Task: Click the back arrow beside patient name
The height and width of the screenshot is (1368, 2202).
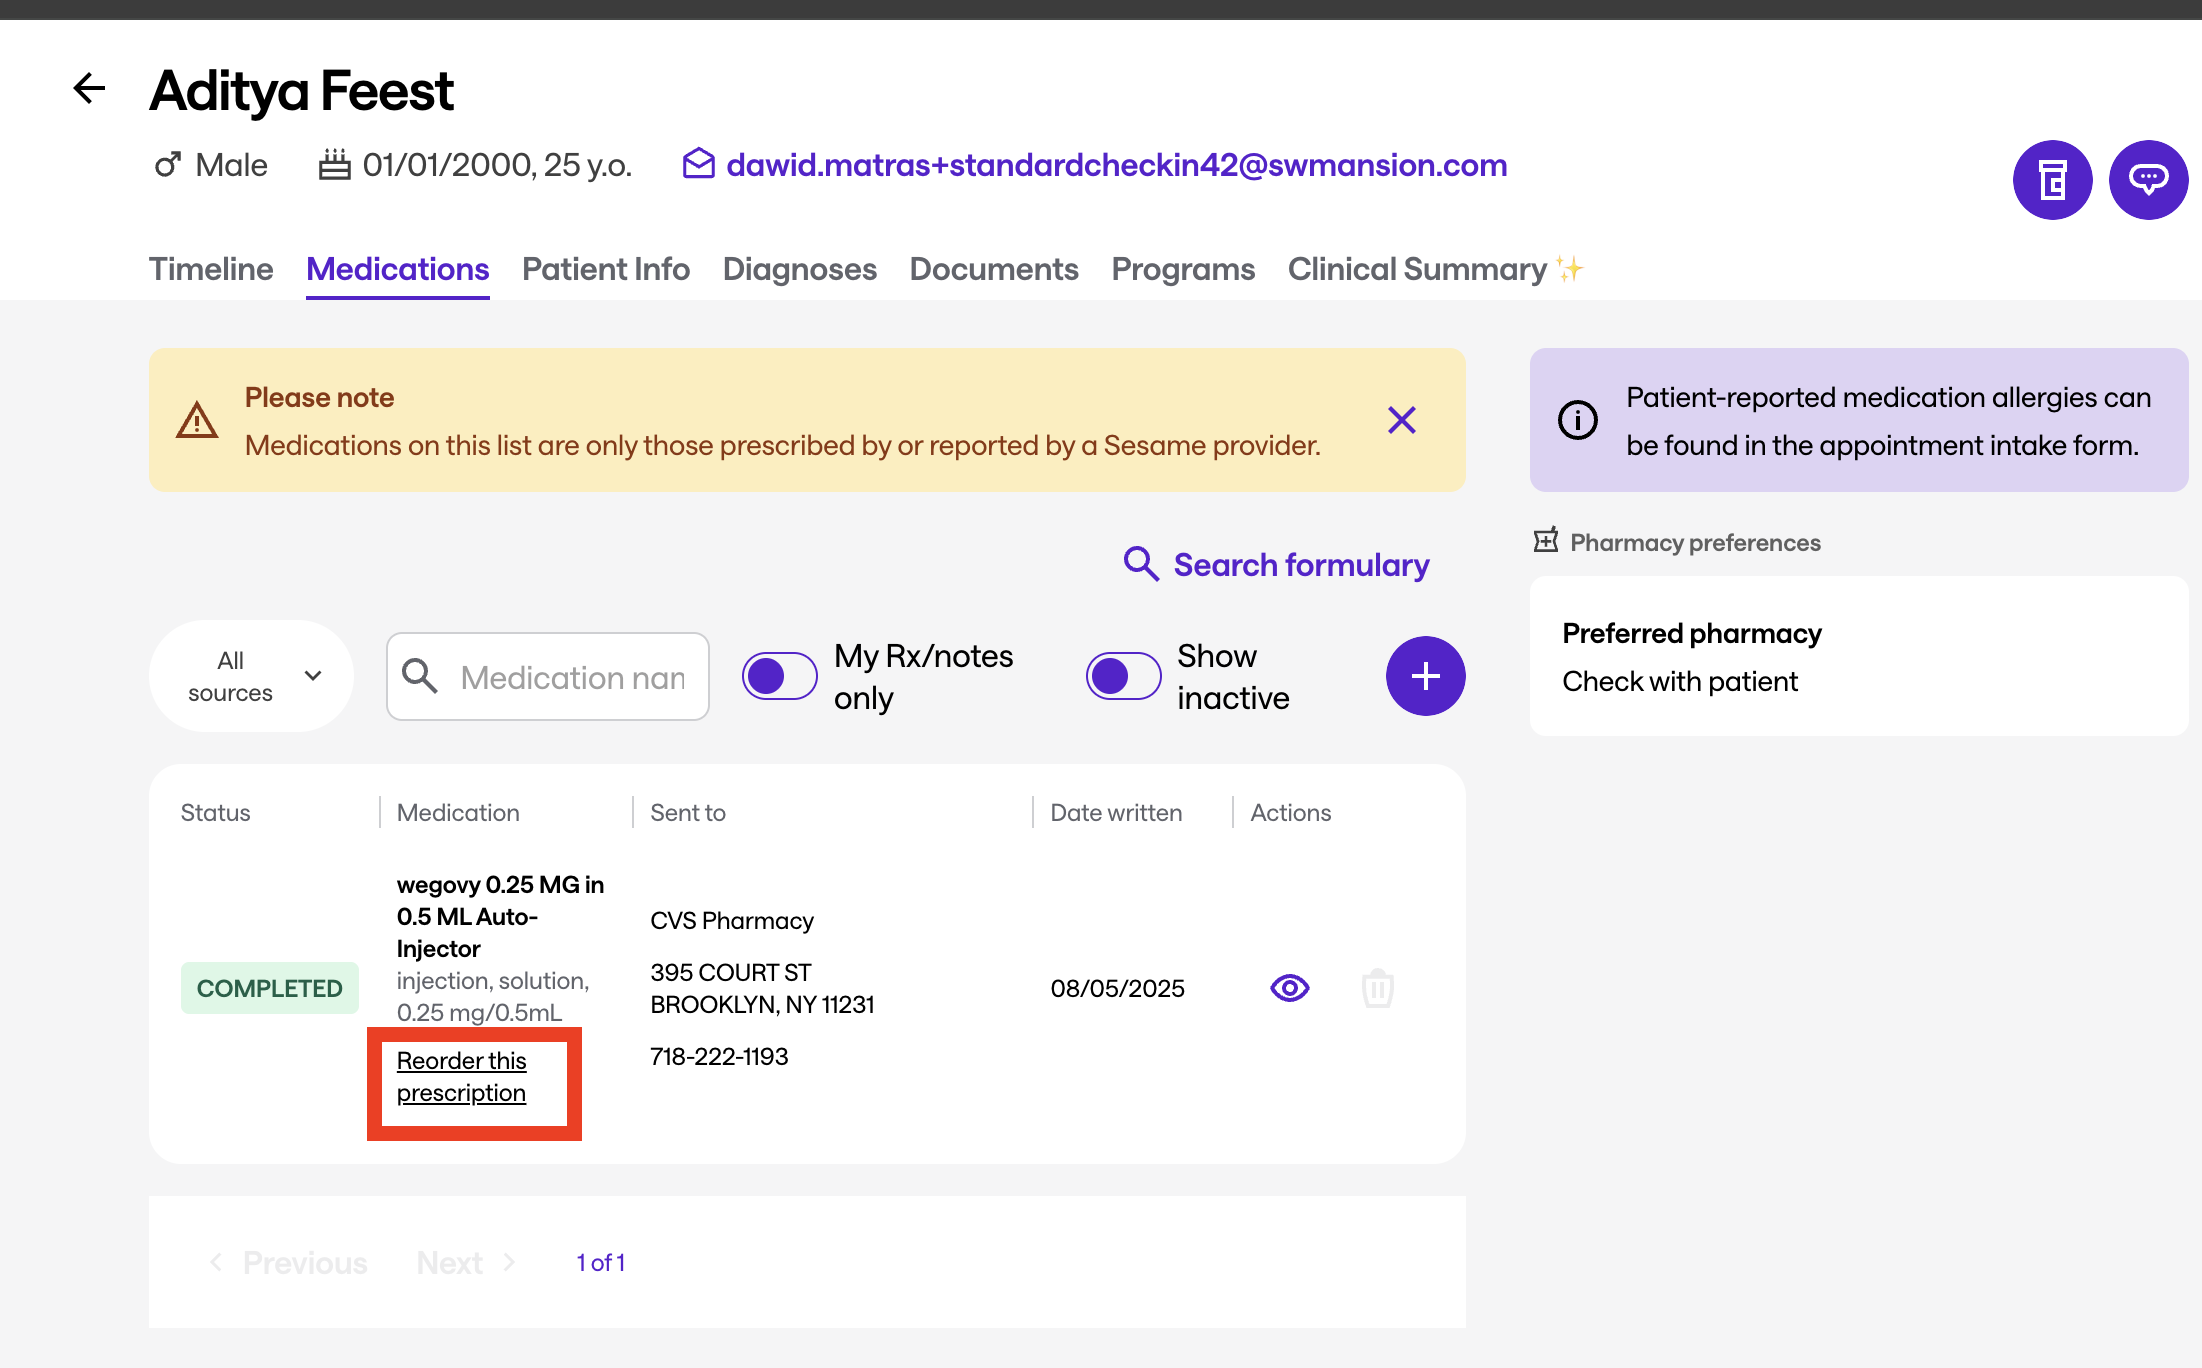Action: 89,89
